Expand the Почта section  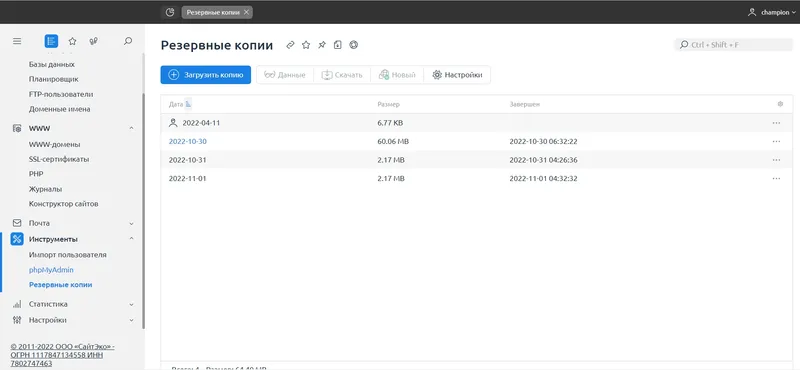coord(131,224)
